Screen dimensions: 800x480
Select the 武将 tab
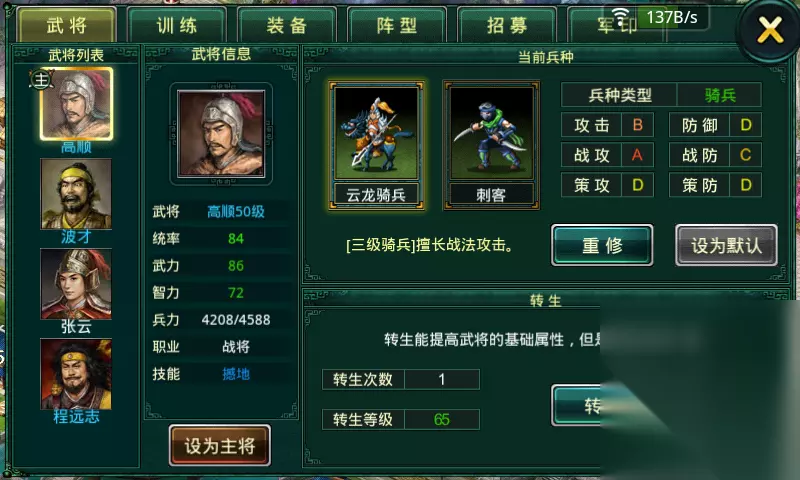click(x=67, y=25)
